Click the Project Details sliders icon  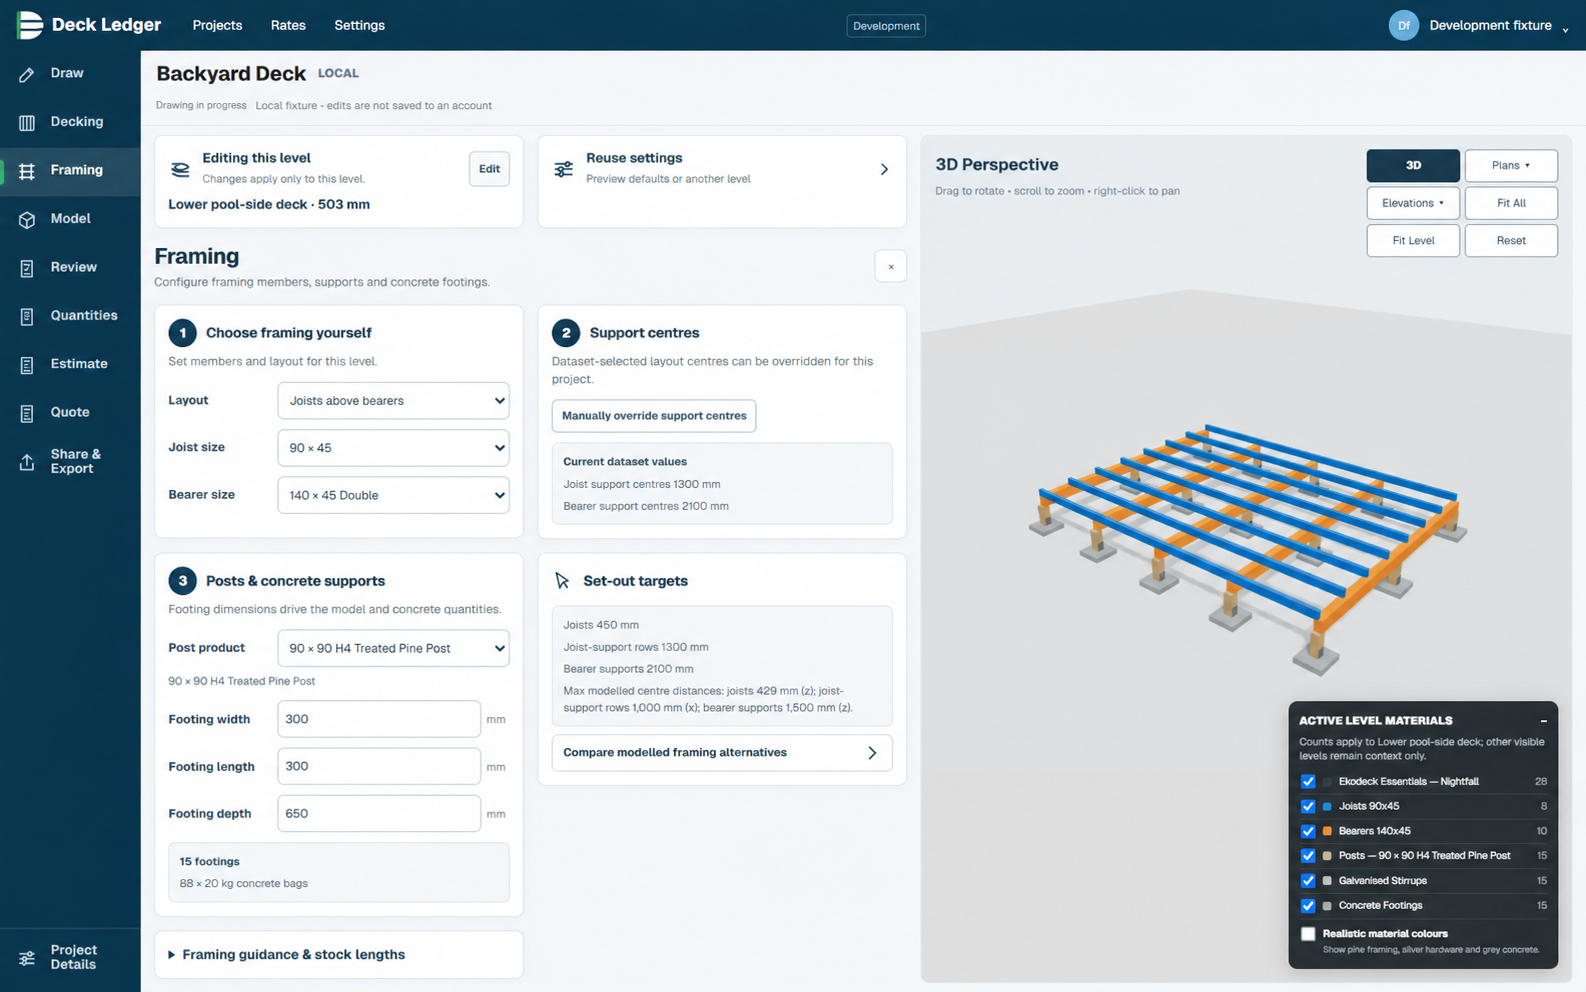[x=27, y=958]
